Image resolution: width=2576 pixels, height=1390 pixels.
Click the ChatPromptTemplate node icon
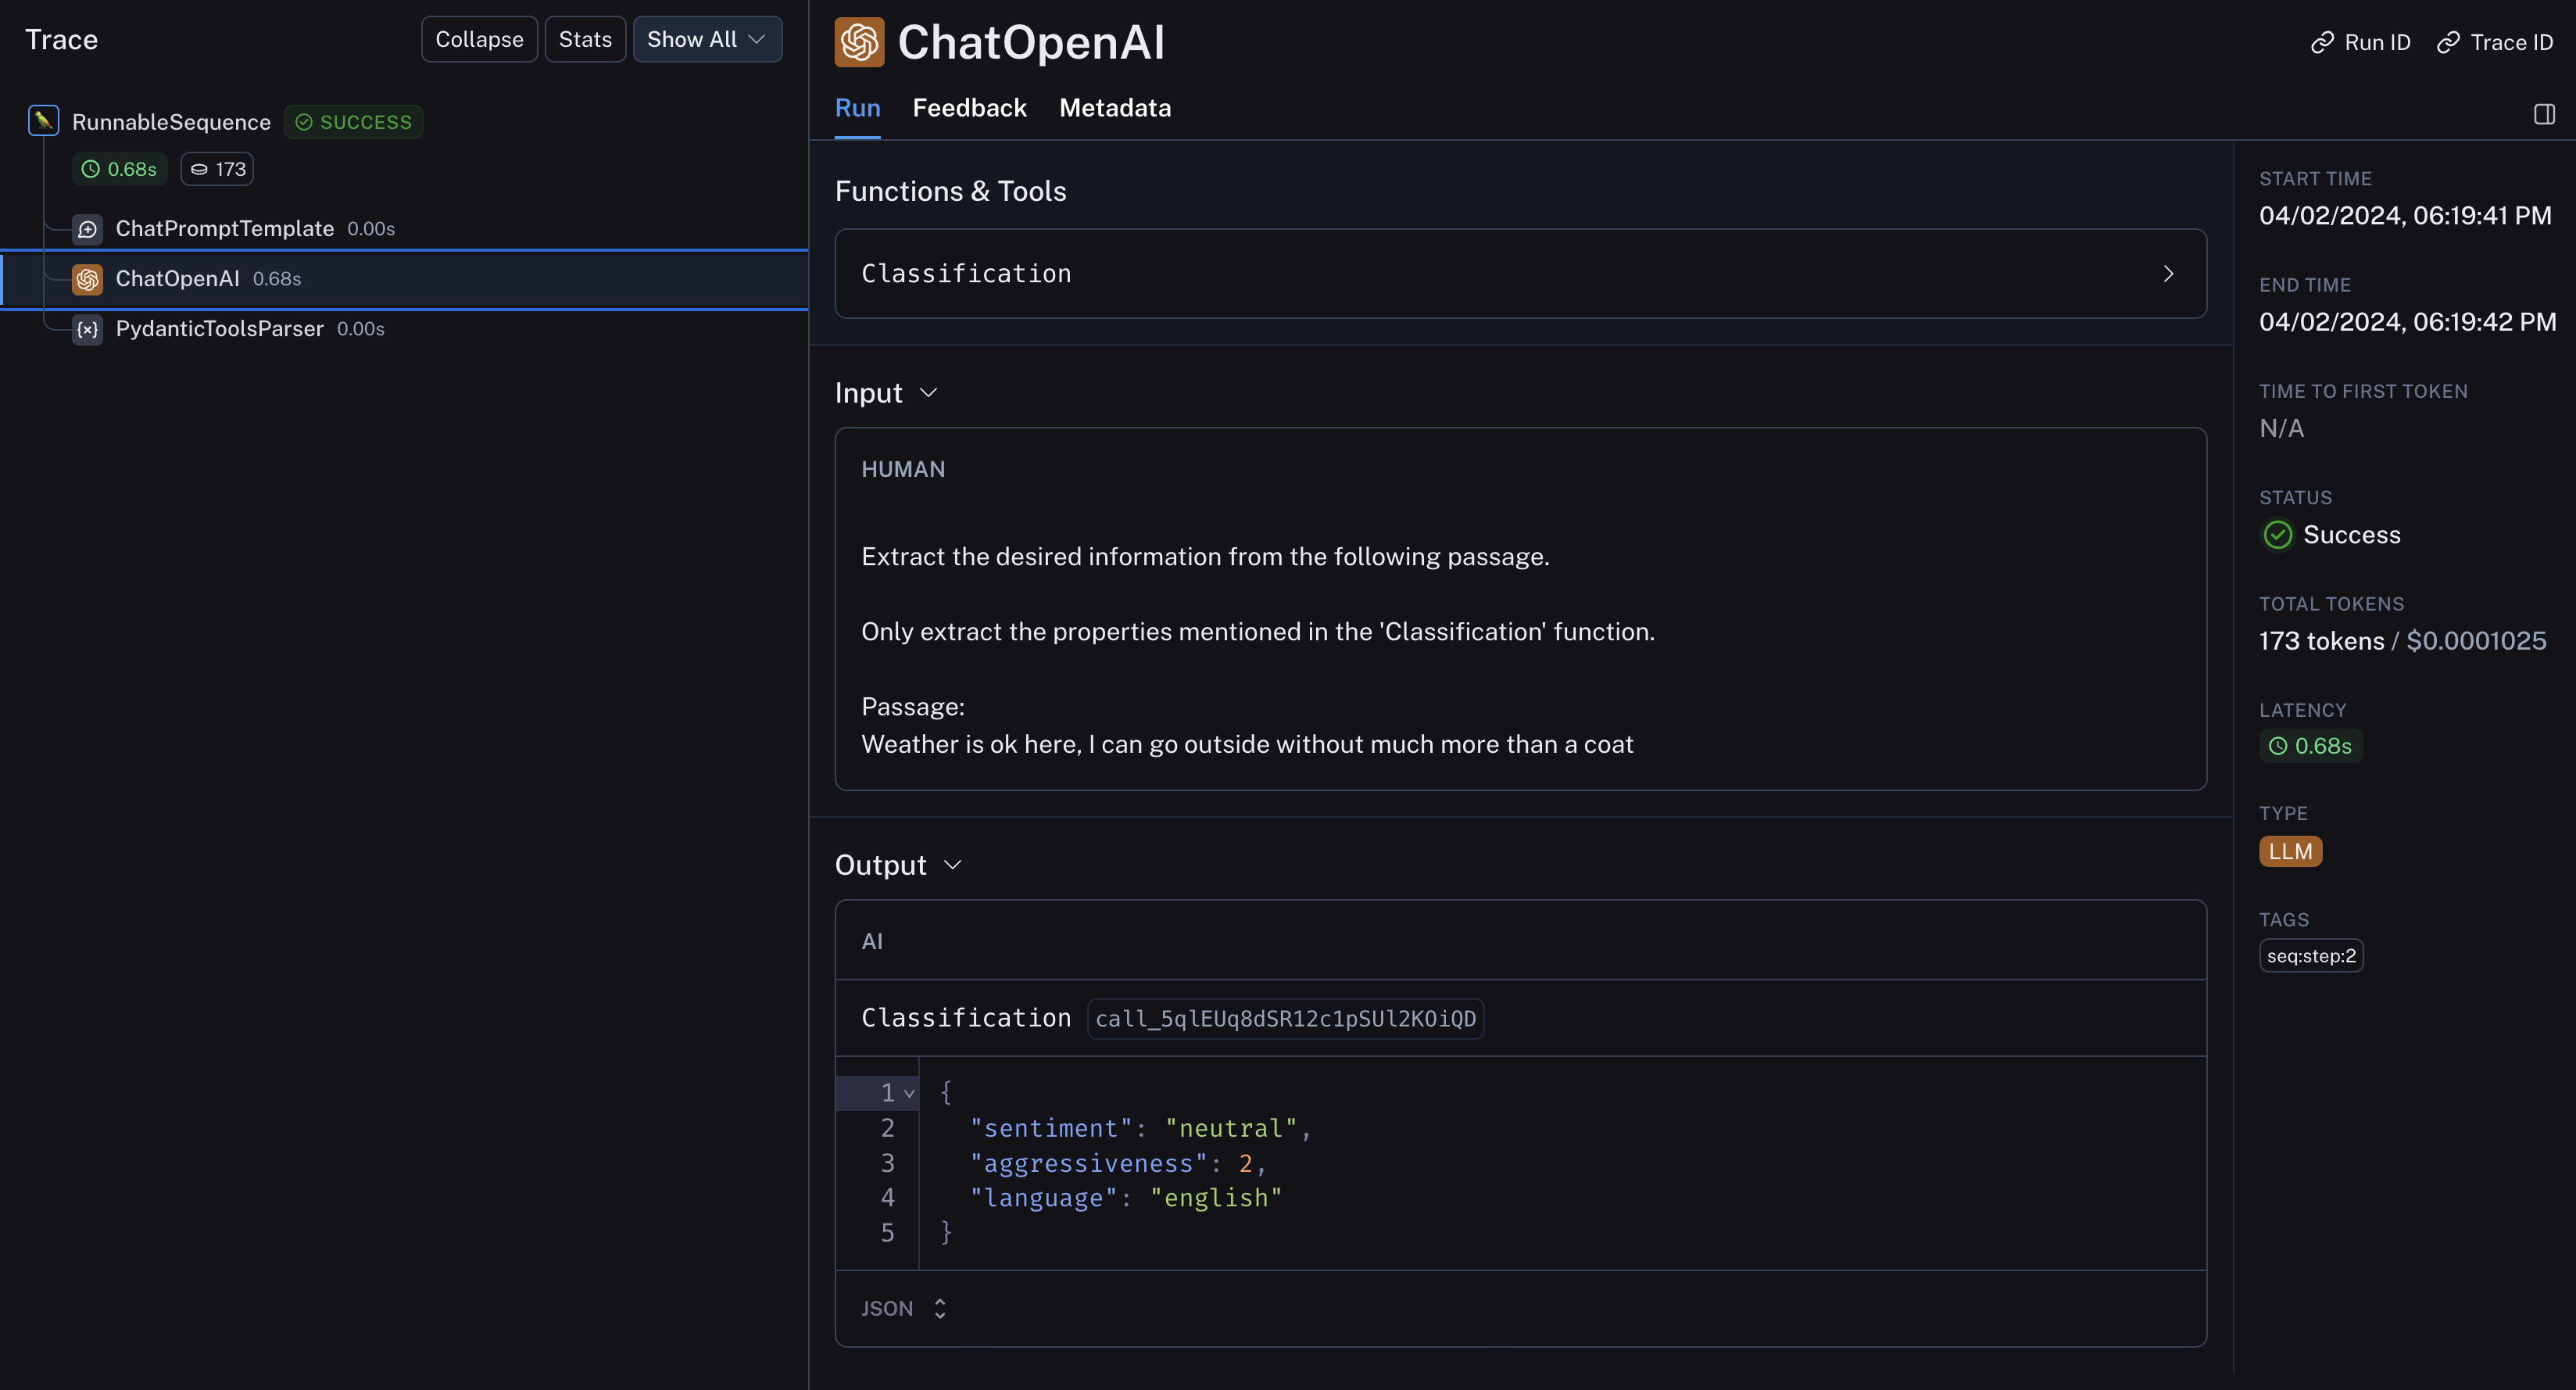click(88, 229)
